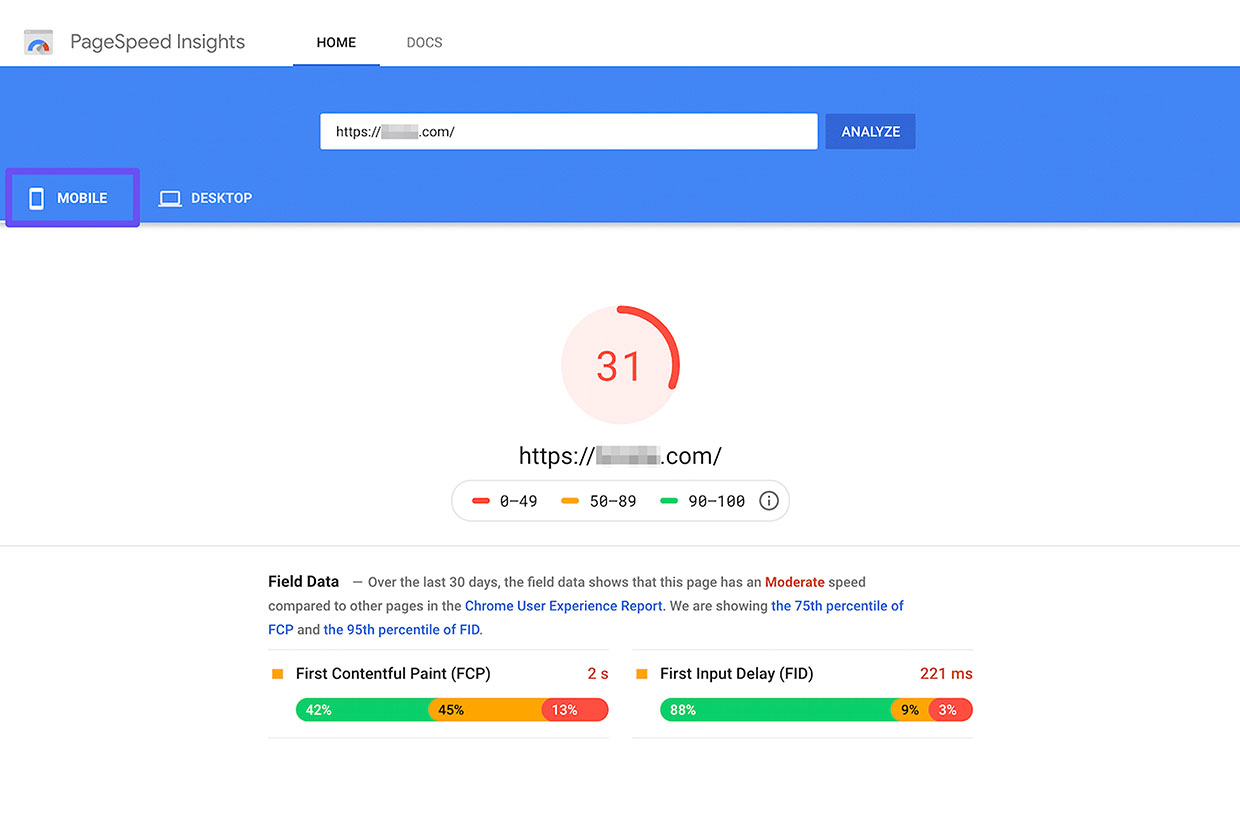The height and width of the screenshot is (827, 1240).
Task: Click the mobile phone icon
Action: tap(37, 198)
